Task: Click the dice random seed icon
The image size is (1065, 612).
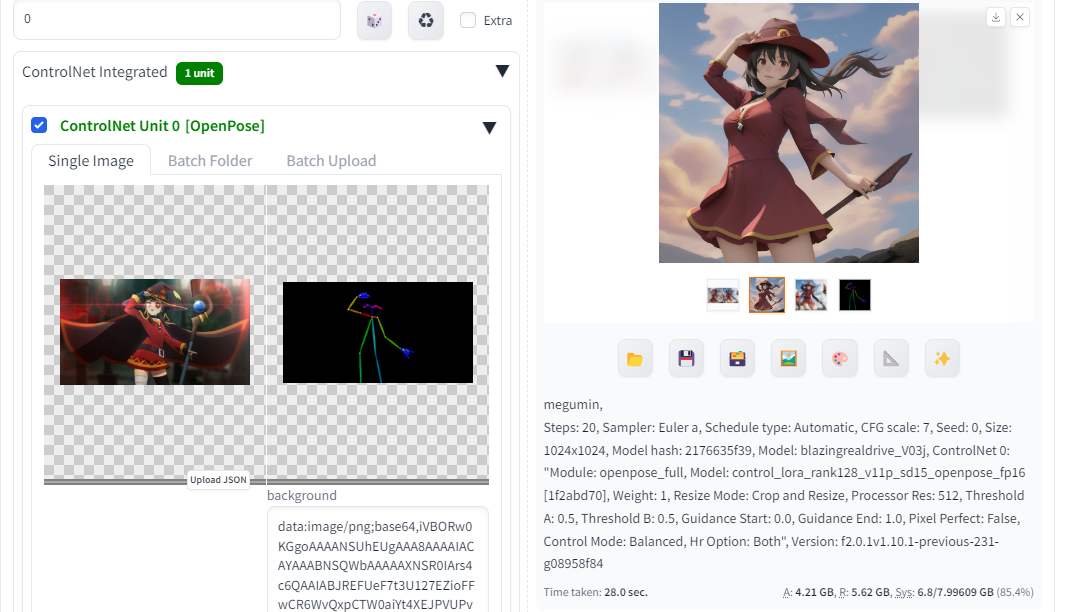Action: click(374, 20)
